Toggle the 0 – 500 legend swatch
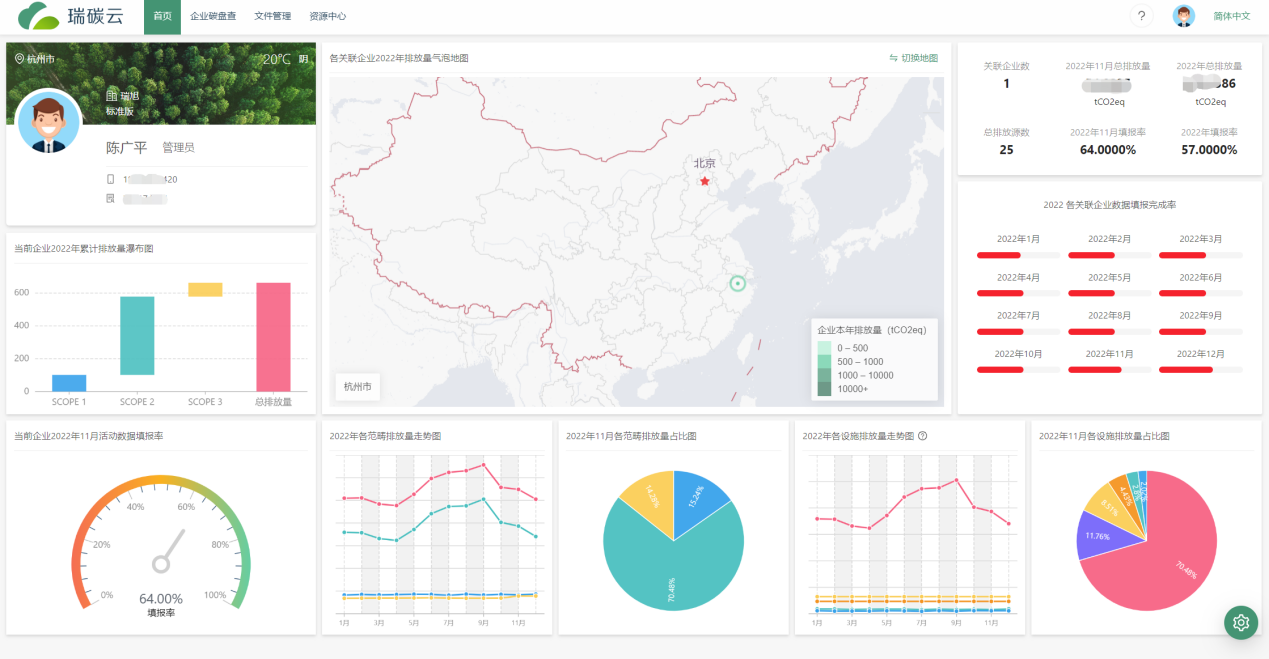Viewport: 1269px width, 659px height. coord(824,348)
